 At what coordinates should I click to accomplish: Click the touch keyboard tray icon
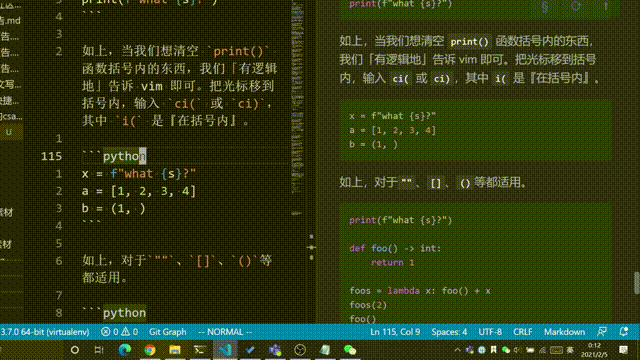[x=556, y=350]
